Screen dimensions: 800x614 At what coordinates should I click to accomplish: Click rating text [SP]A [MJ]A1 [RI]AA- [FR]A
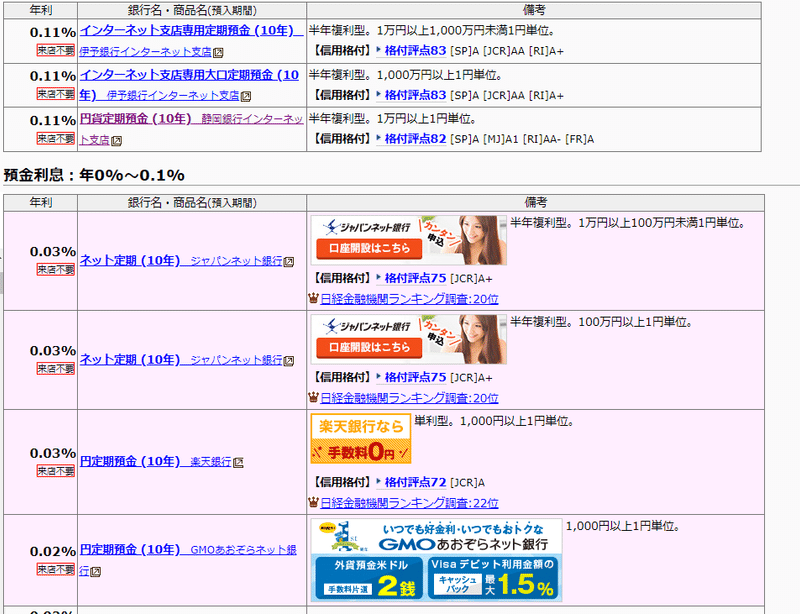tap(522, 139)
